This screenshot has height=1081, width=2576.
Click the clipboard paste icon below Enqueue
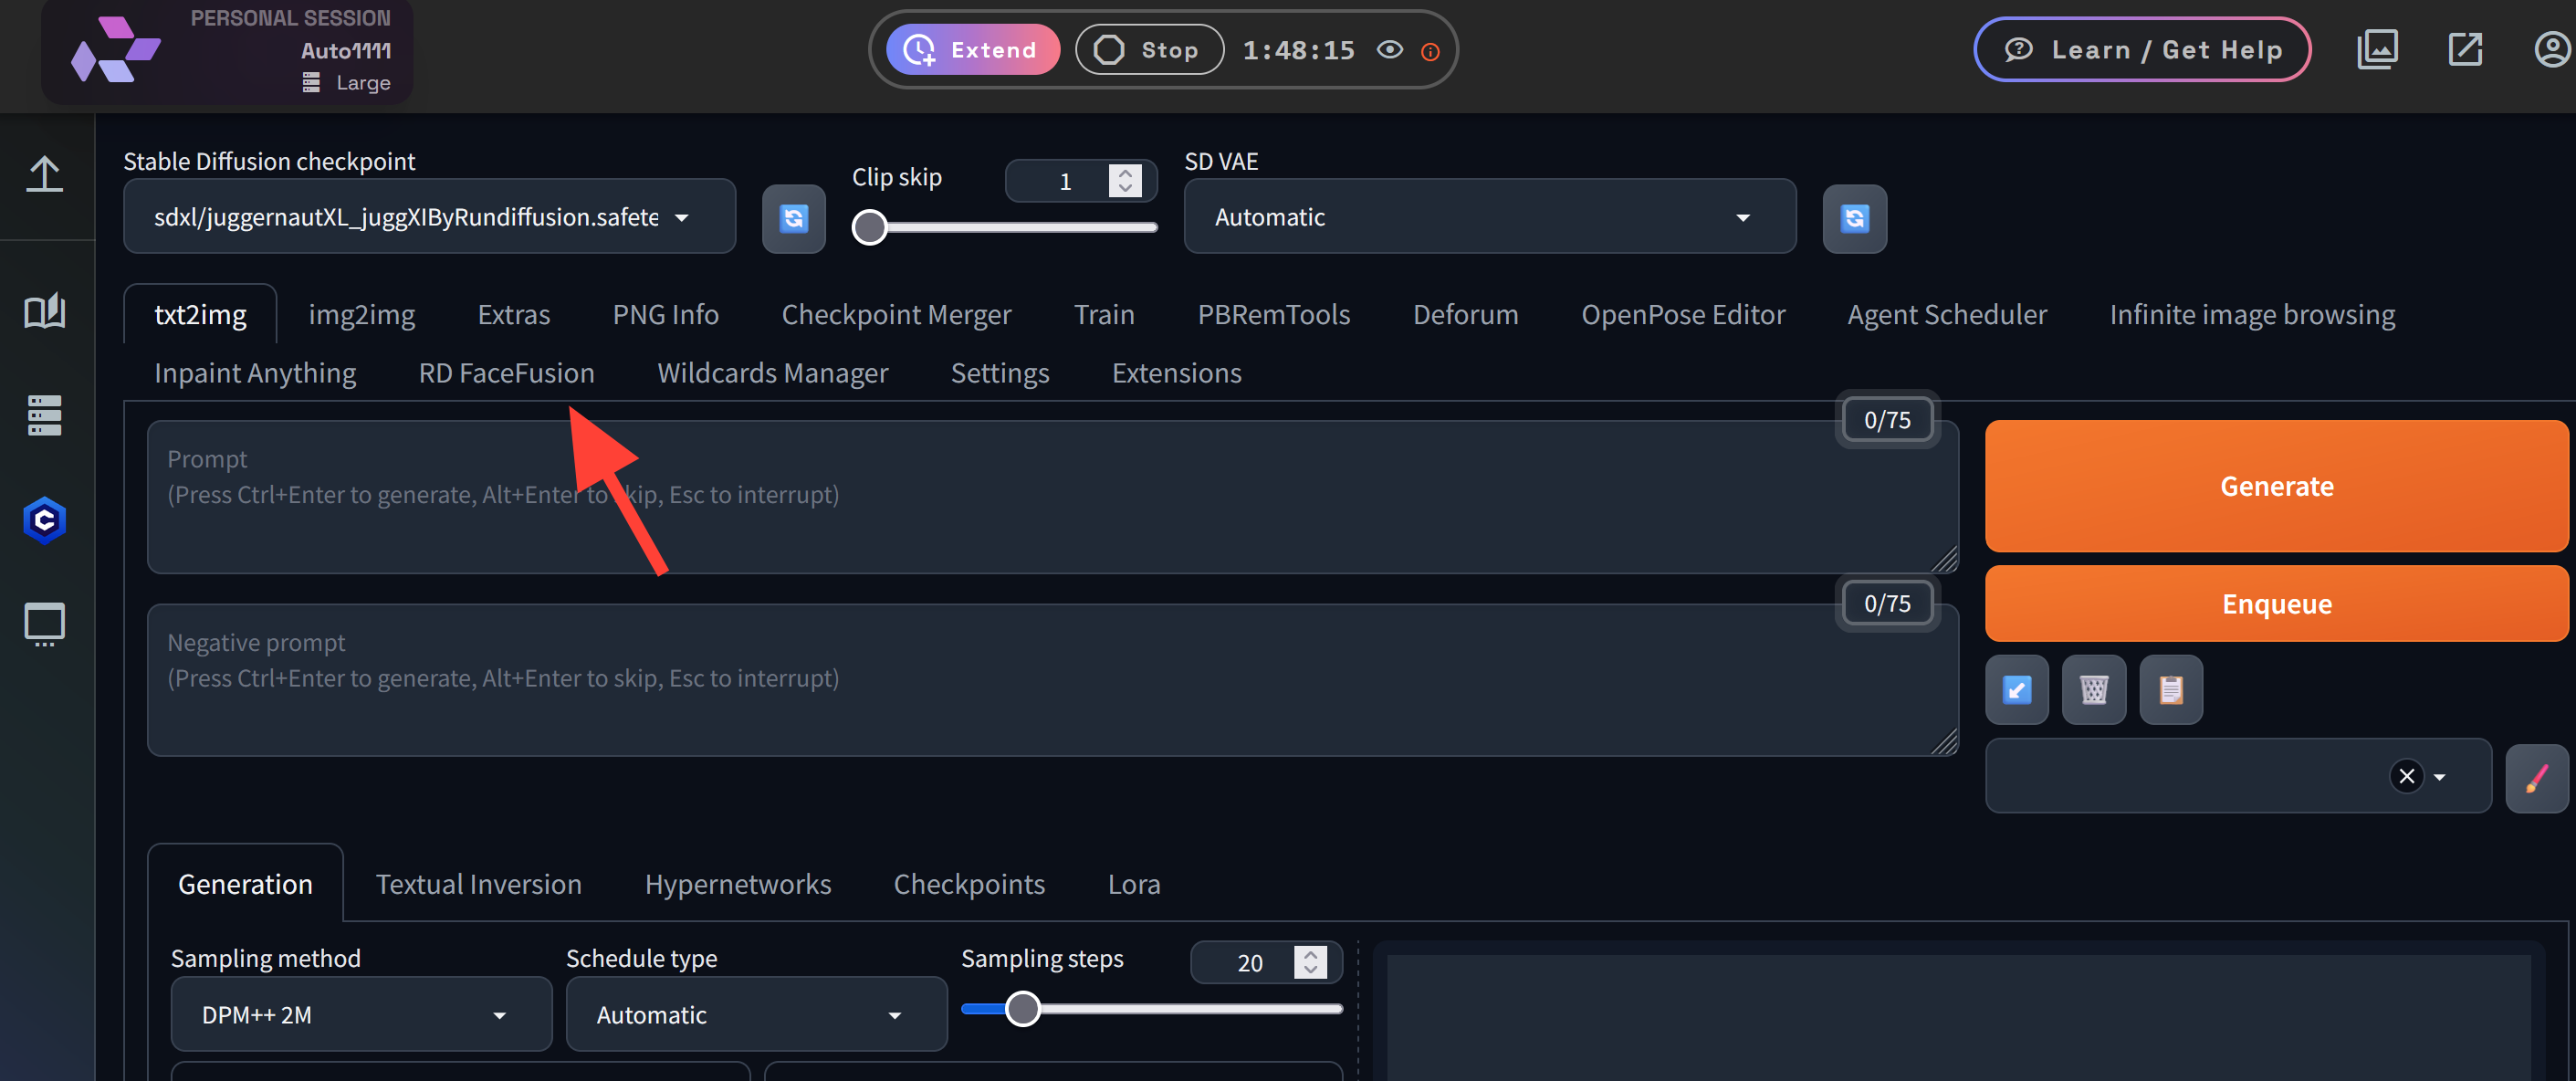tap(2170, 689)
